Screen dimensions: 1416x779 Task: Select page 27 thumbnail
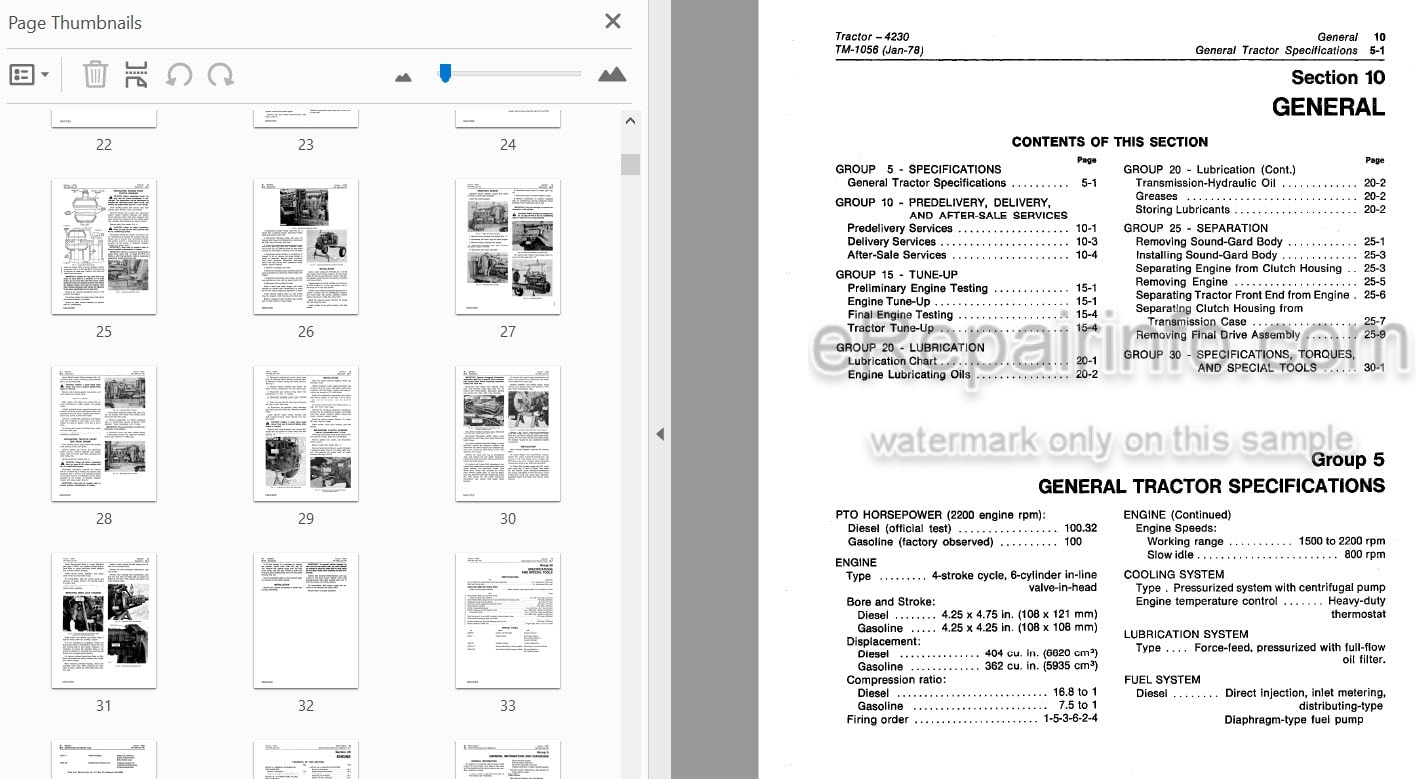tap(508, 247)
